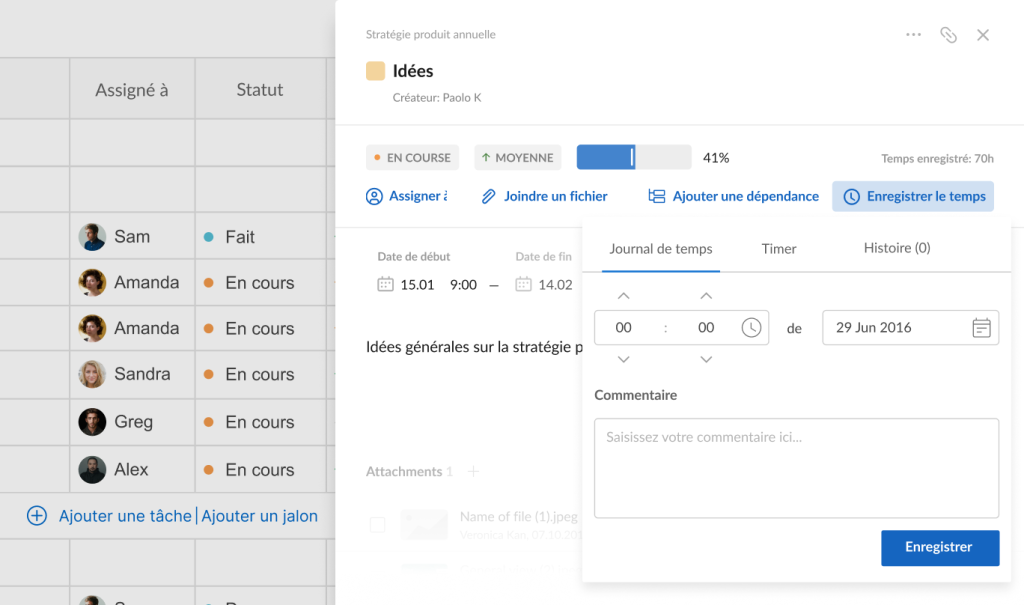Click Stratégie produit annuelle breadcrumb
This screenshot has width=1024, height=605.
(430, 34)
